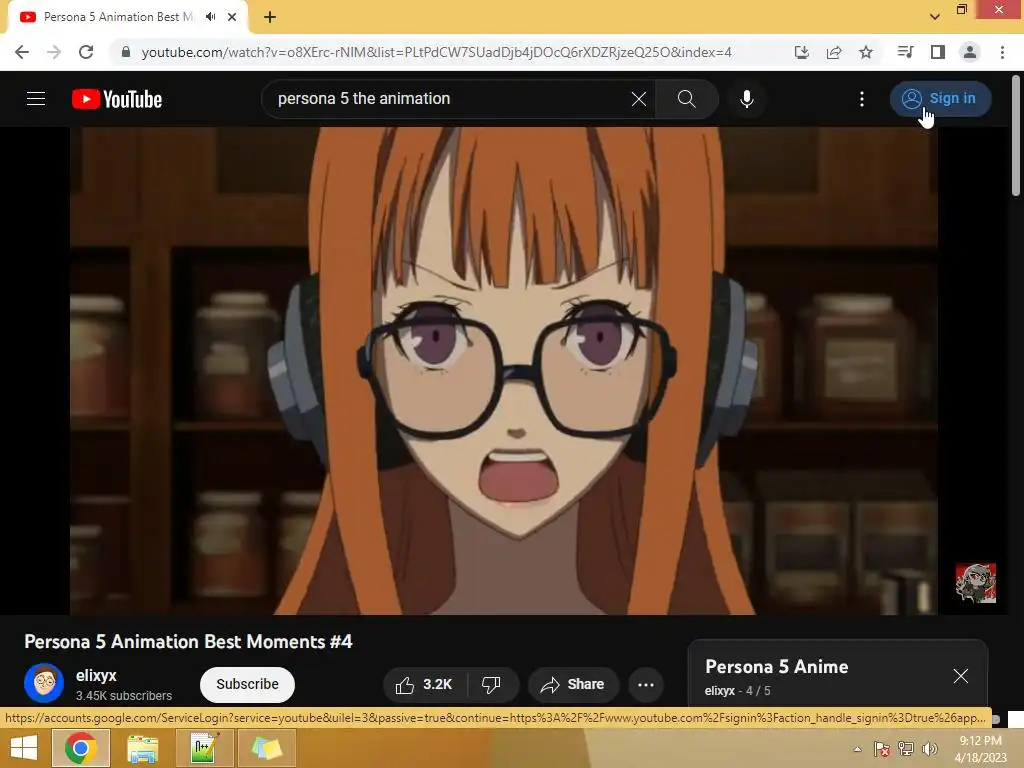Open the elixyx channel avatar

[44, 683]
